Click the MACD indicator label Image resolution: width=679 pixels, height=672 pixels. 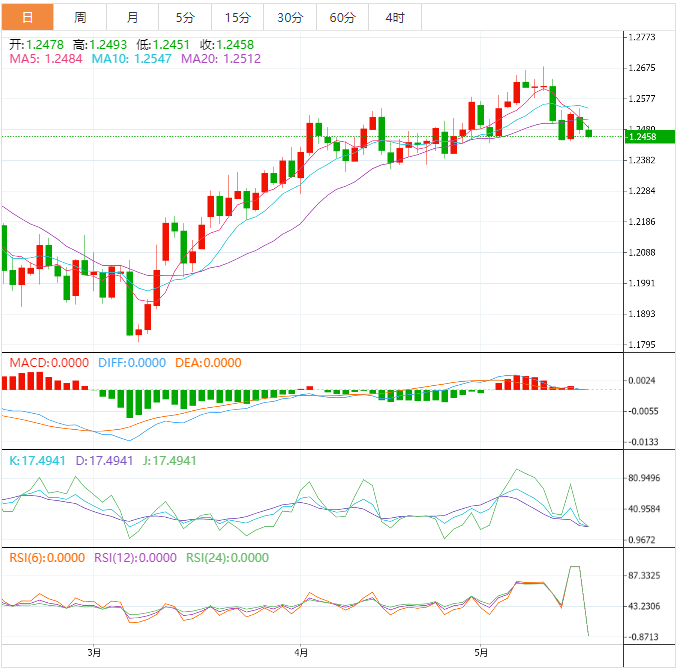pos(49,363)
